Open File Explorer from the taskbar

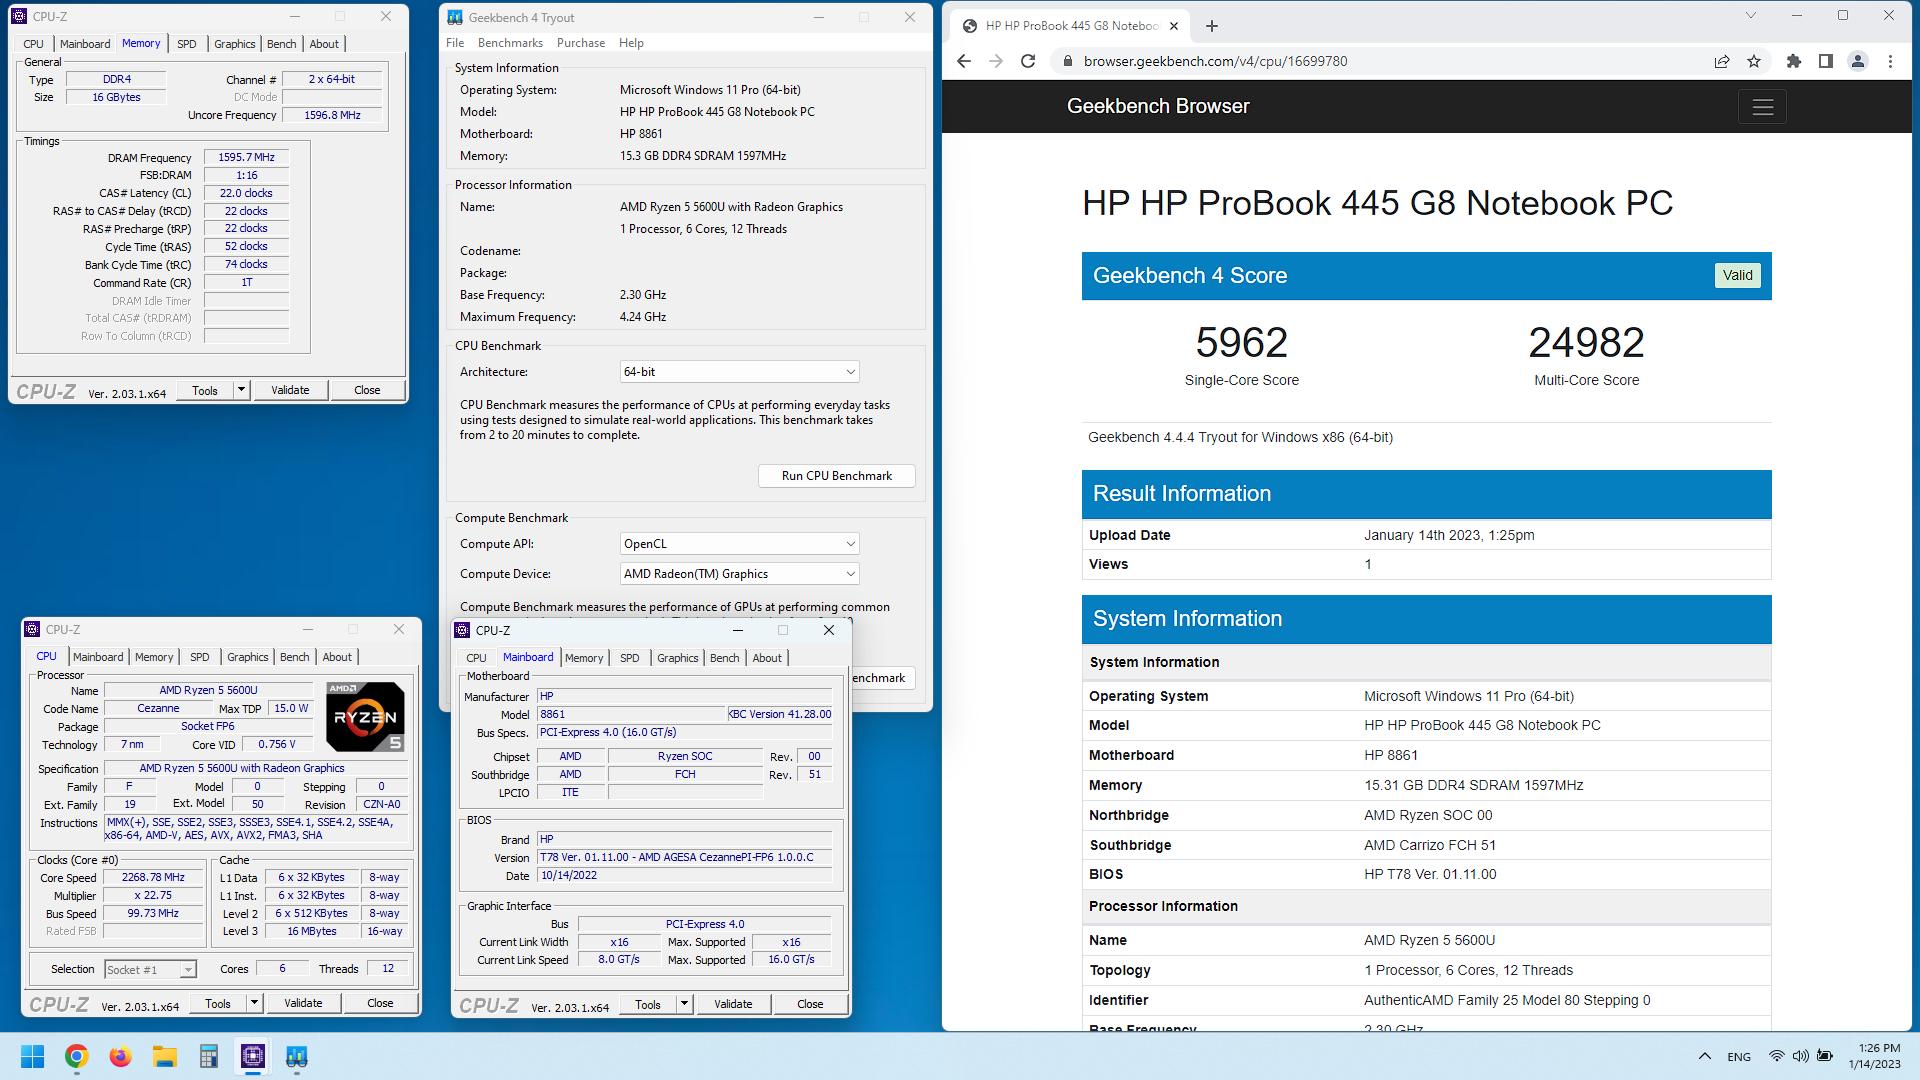164,1056
